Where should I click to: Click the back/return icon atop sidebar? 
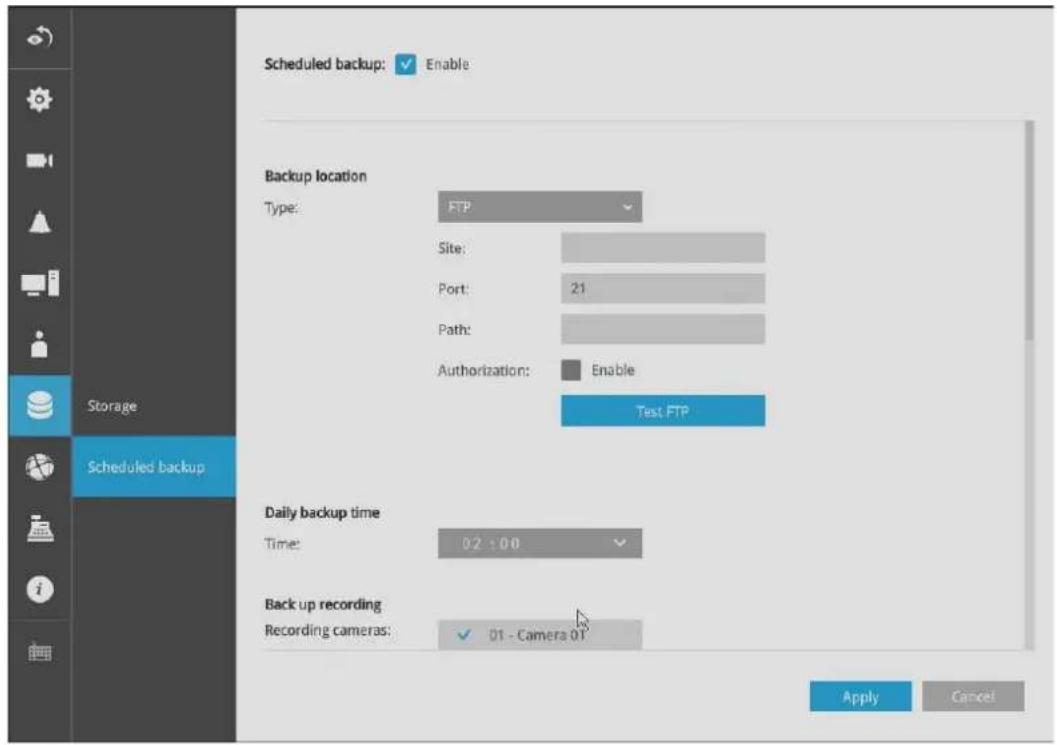pos(40,37)
